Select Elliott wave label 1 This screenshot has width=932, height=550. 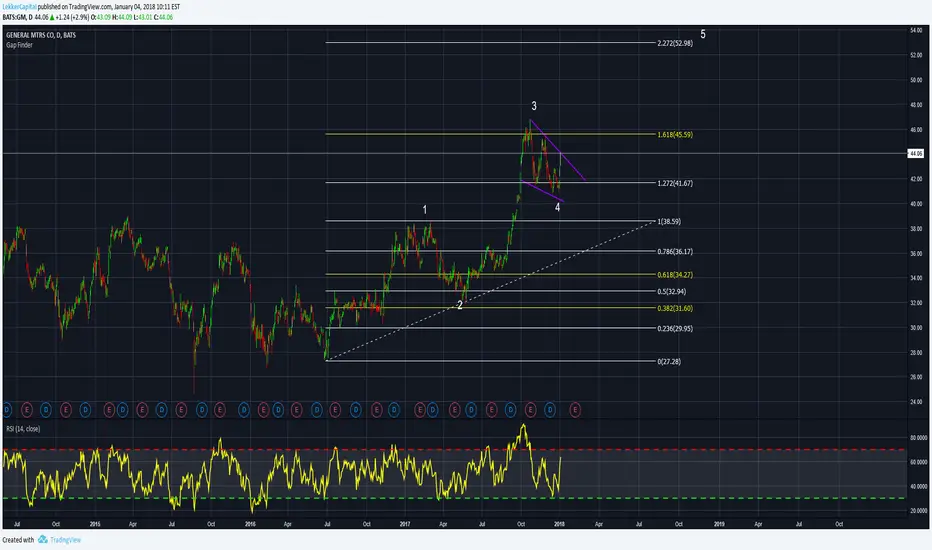(x=424, y=209)
